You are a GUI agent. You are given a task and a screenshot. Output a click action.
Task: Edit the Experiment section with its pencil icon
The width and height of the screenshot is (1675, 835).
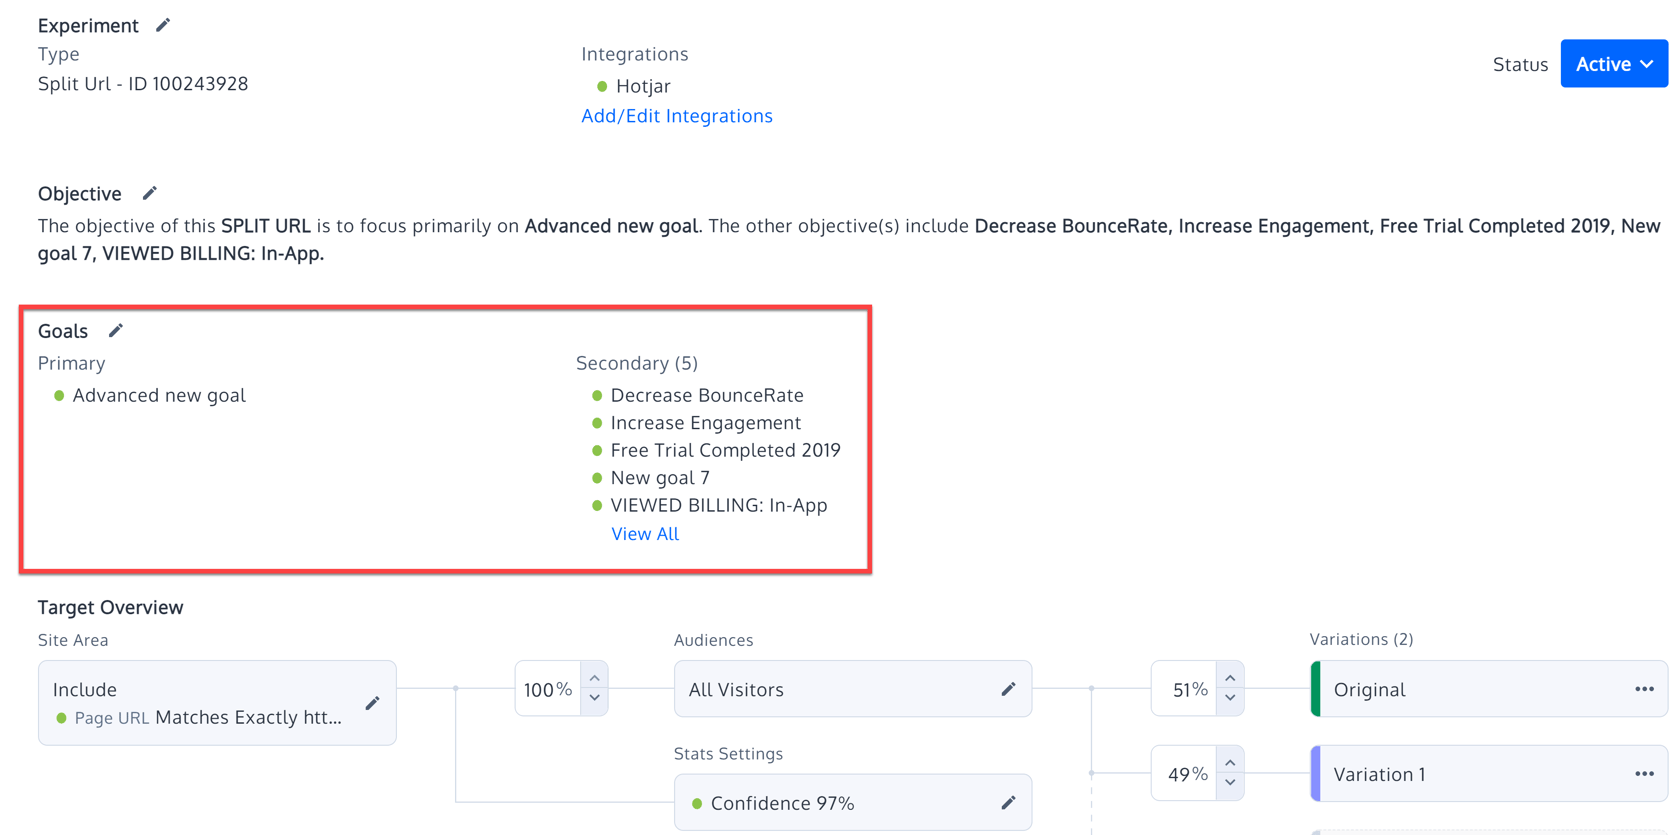pyautogui.click(x=163, y=25)
